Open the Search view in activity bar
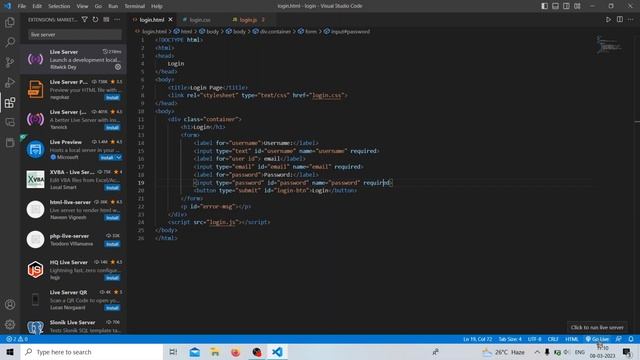 (x=10, y=42)
